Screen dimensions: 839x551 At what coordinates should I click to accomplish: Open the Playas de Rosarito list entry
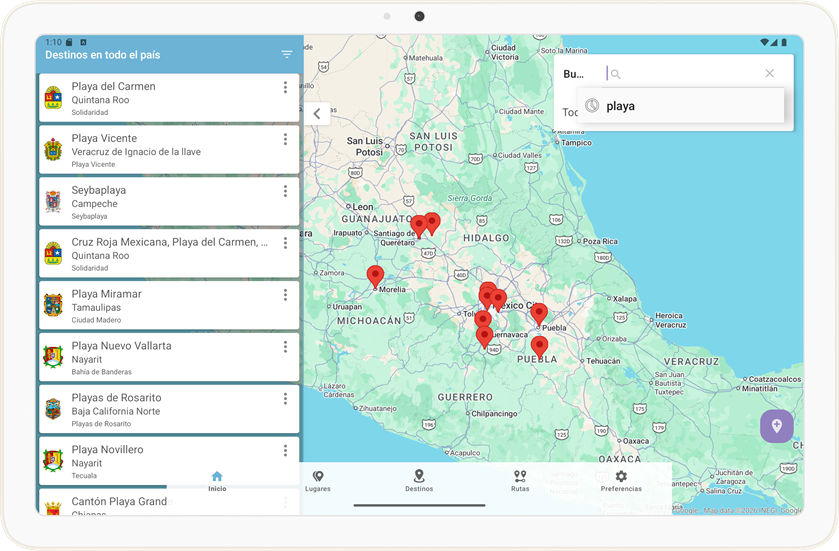point(169,409)
